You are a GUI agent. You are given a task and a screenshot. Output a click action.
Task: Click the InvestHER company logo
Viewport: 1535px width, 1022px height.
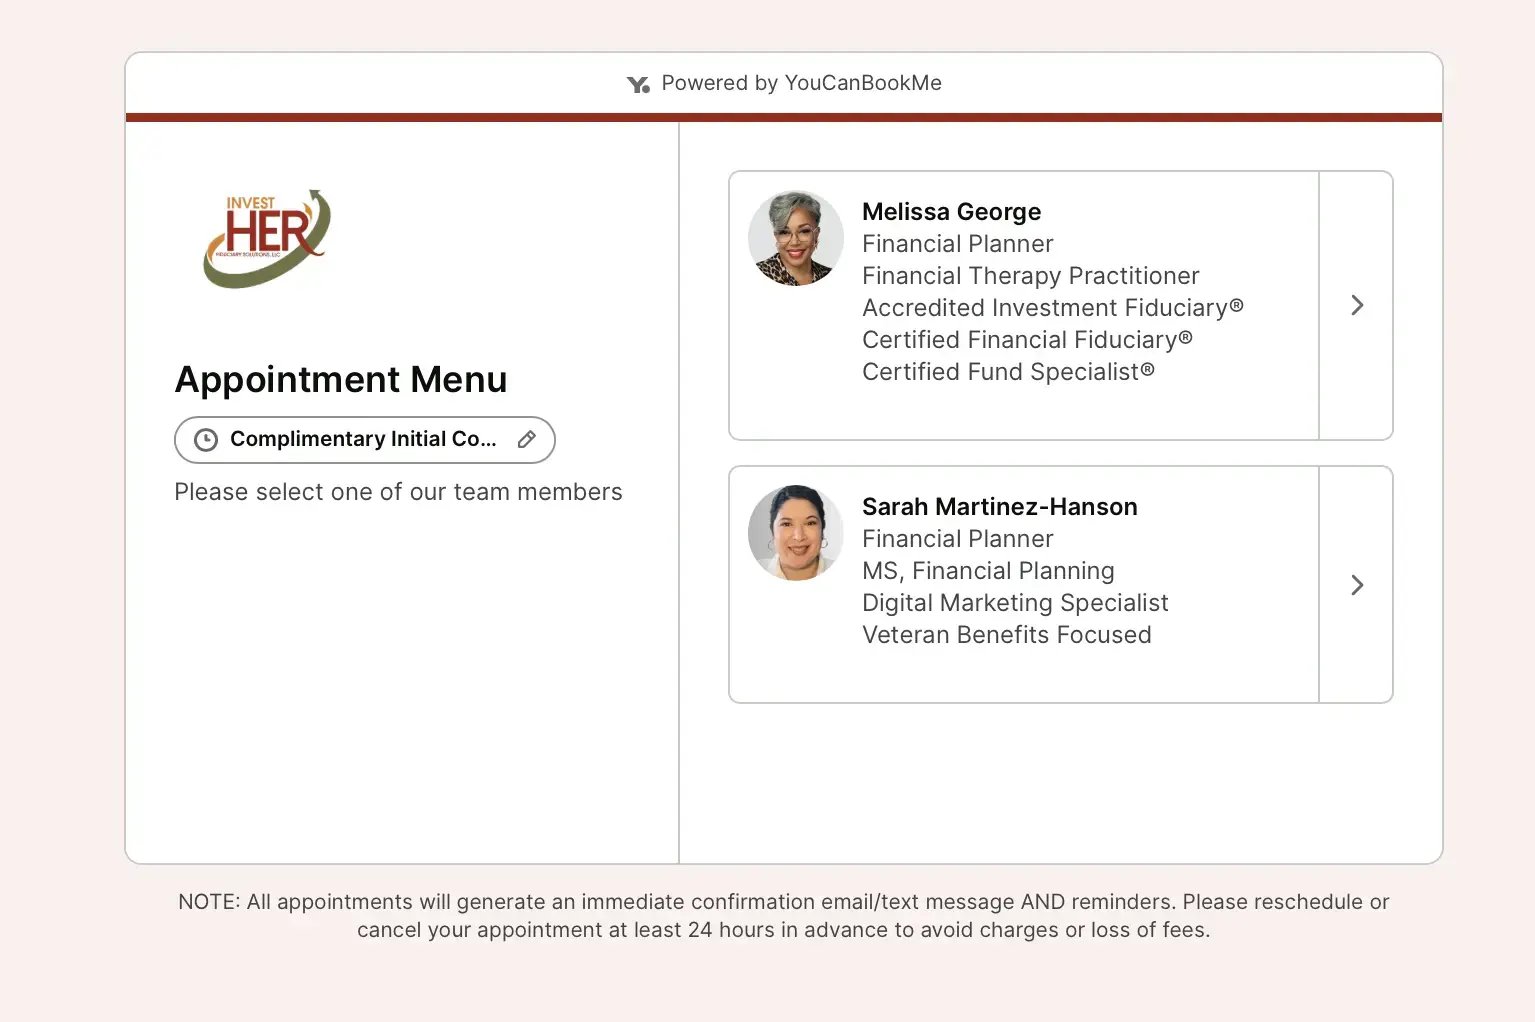[267, 239]
